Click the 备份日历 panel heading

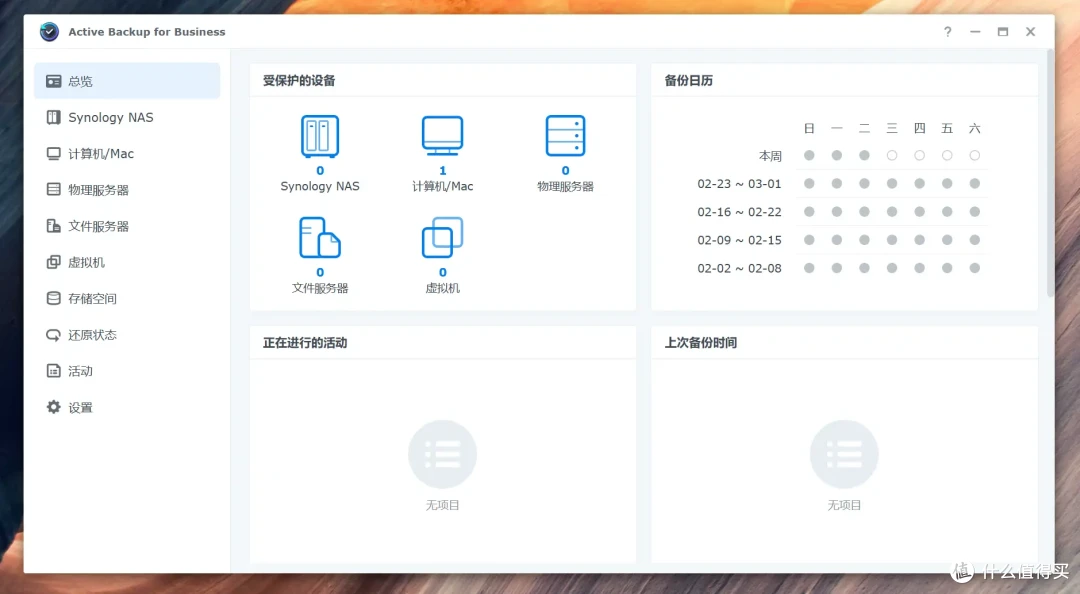688,81
